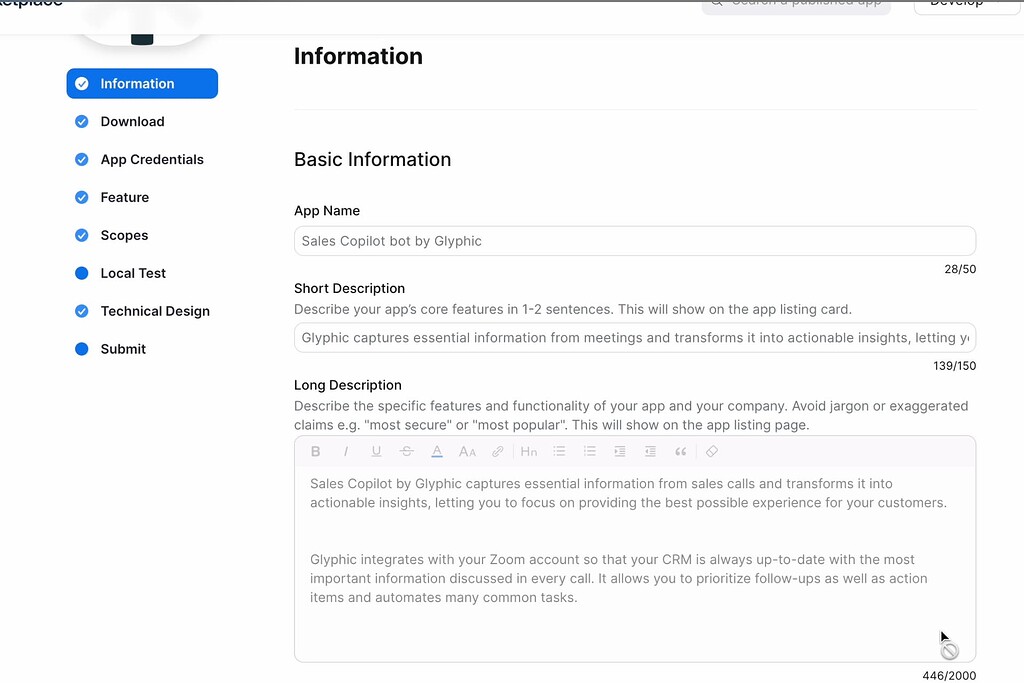1024x683 pixels.
Task: Switch to the App Credentials section
Action: pos(152,159)
